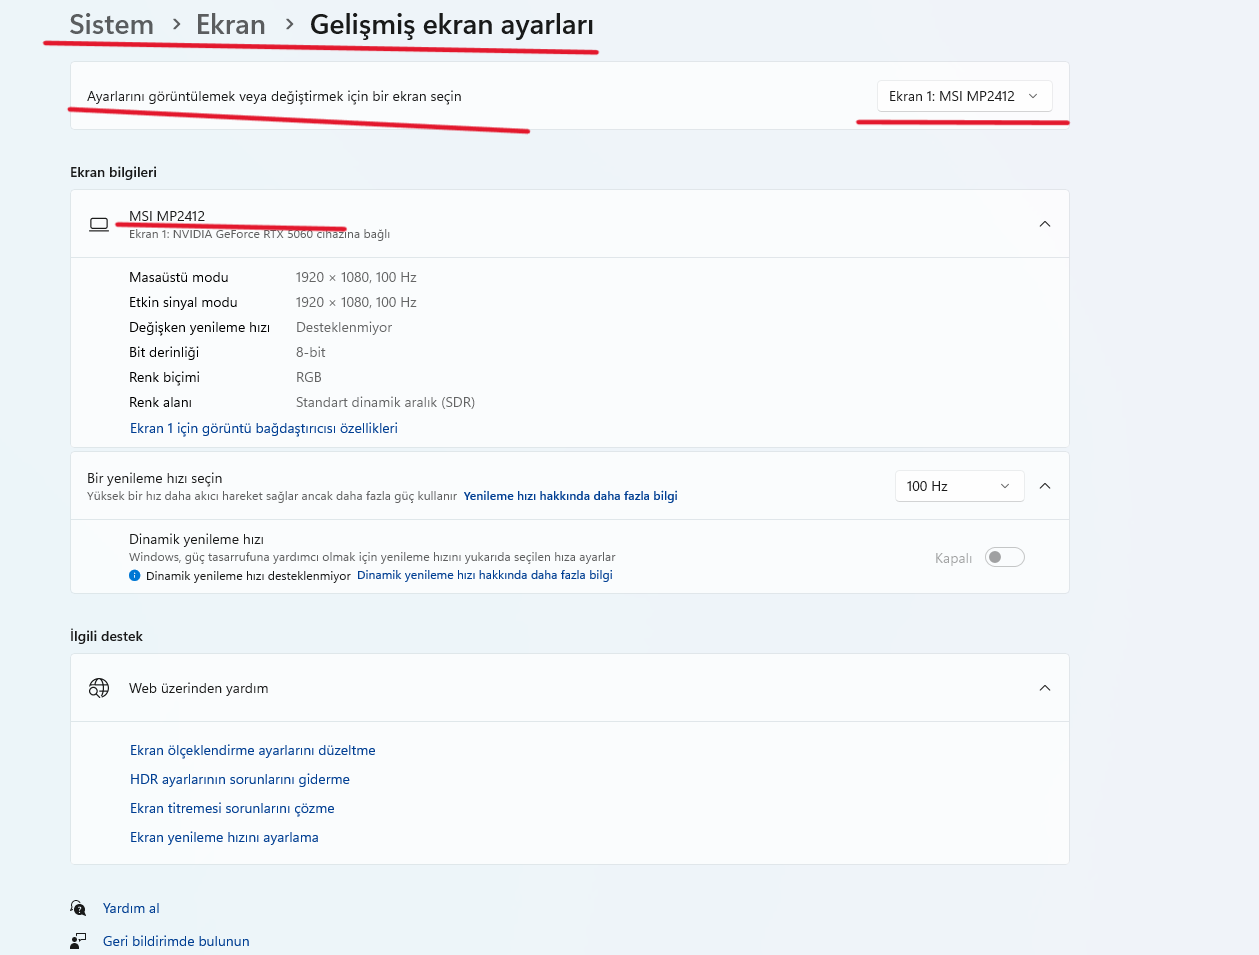Click the Bir yenileme hızı seçin label
1259x955 pixels.
(155, 478)
